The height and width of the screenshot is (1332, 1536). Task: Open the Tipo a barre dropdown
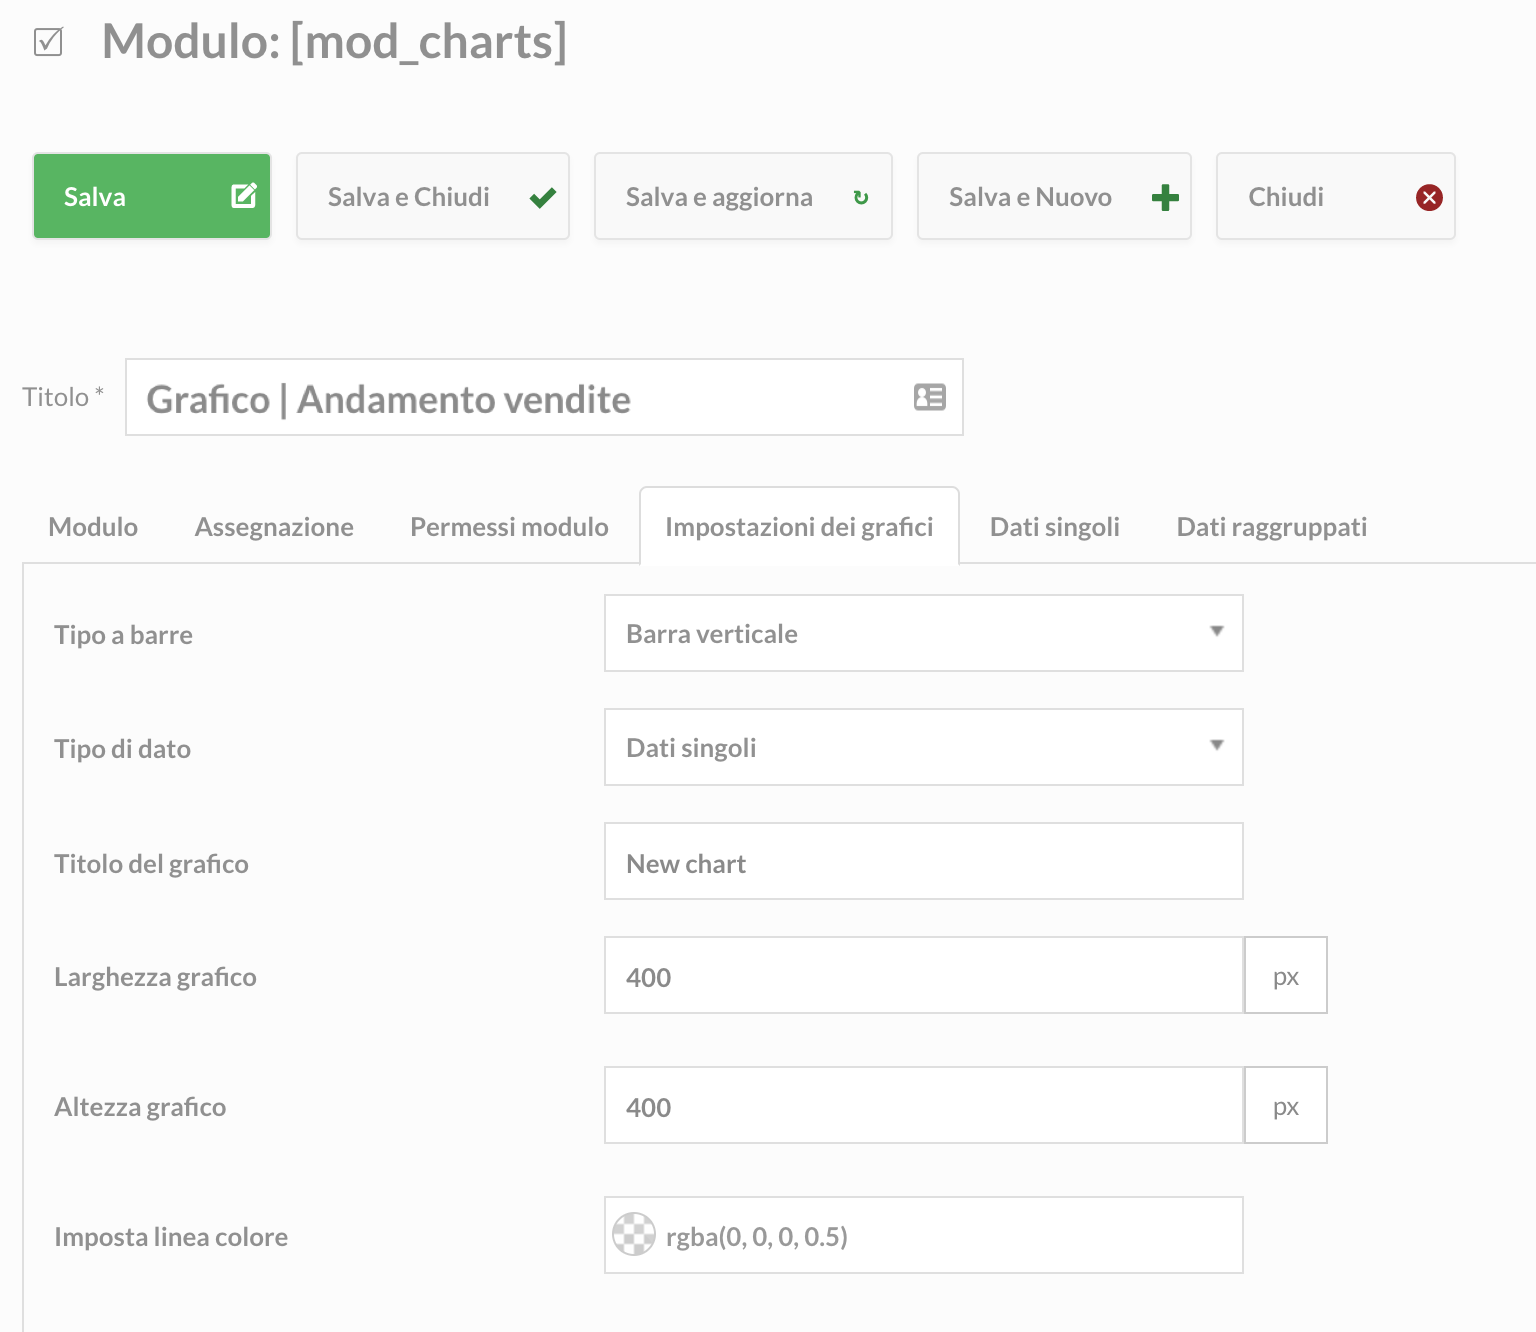coord(922,633)
